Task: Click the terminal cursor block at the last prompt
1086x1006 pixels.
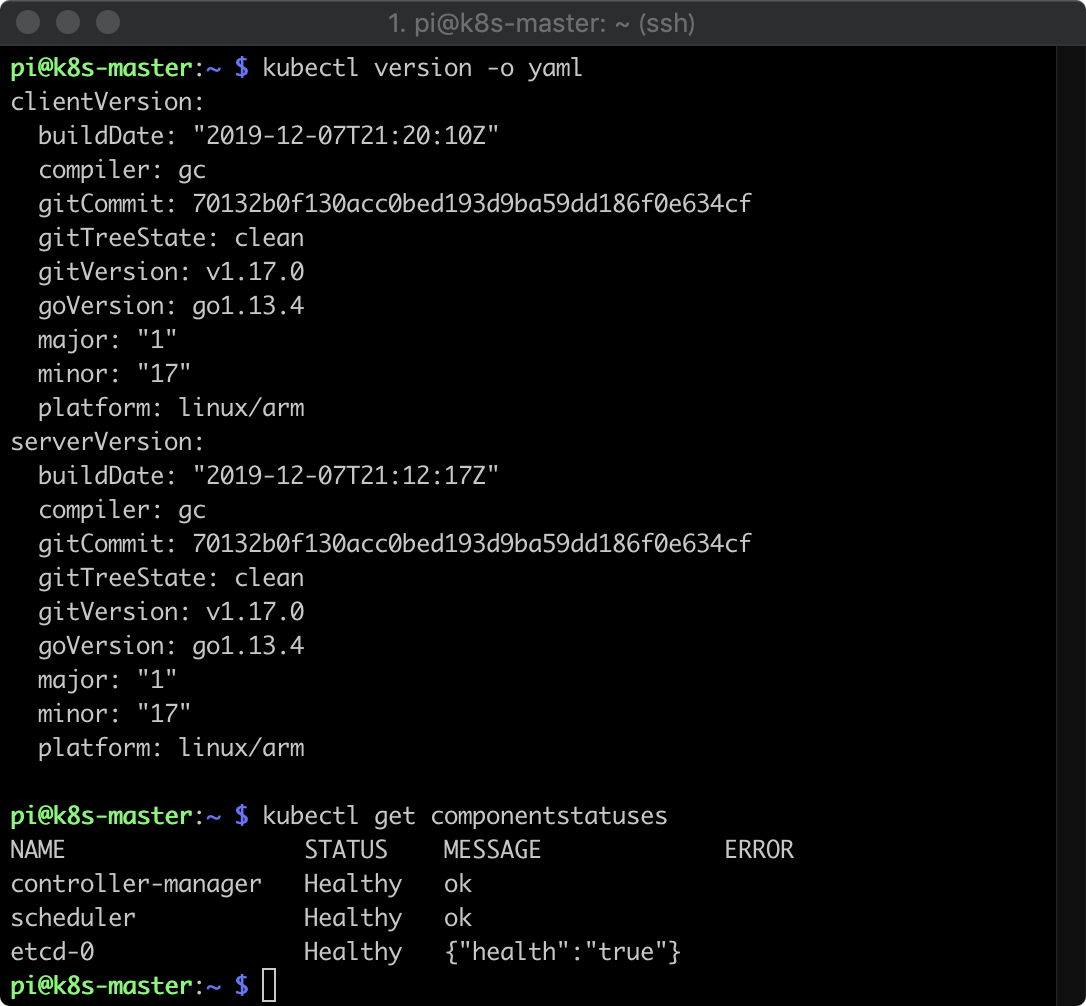Action: tap(269, 985)
